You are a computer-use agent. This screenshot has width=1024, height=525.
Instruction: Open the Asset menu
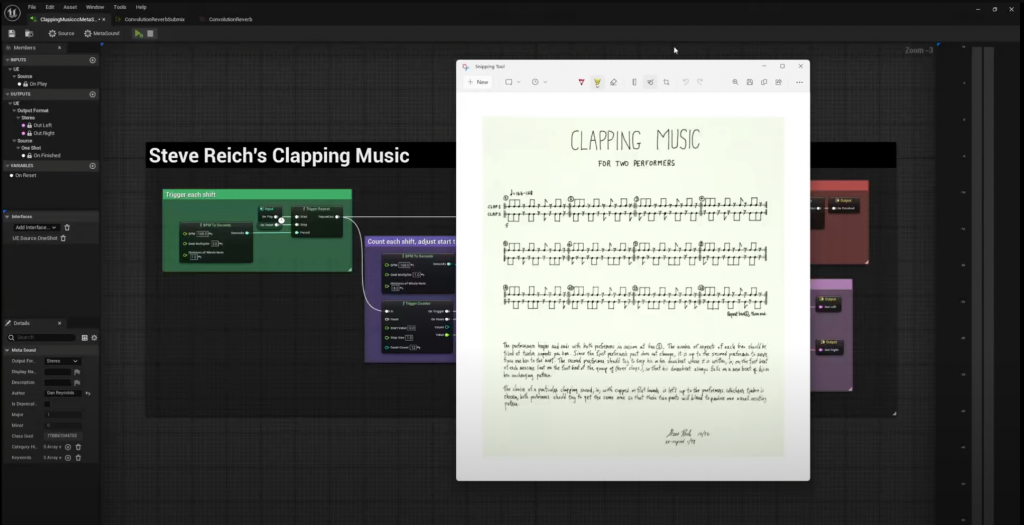point(70,7)
